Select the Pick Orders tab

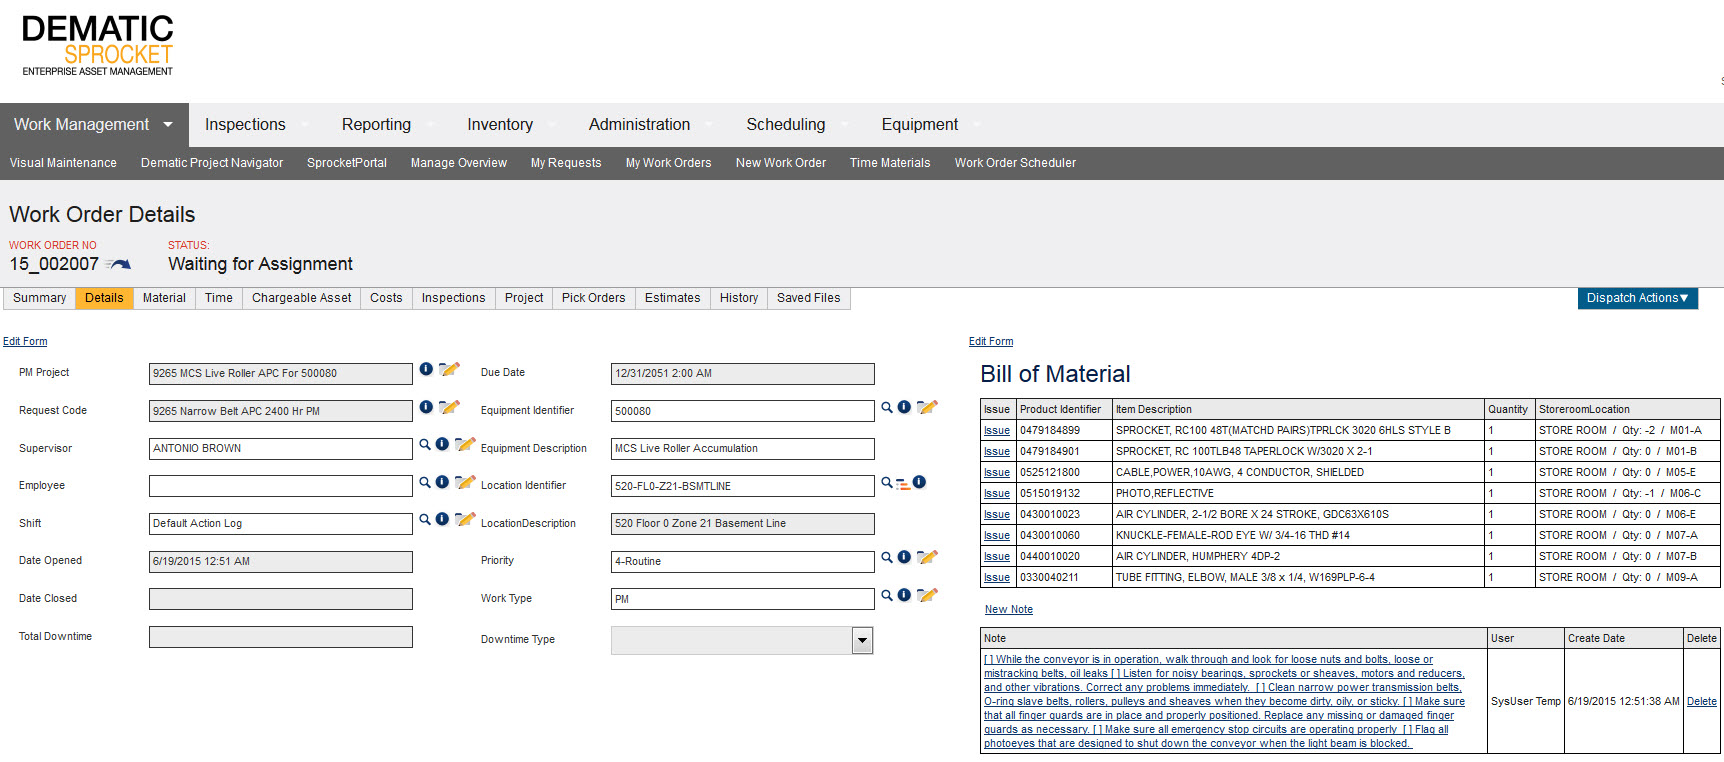[x=594, y=298]
